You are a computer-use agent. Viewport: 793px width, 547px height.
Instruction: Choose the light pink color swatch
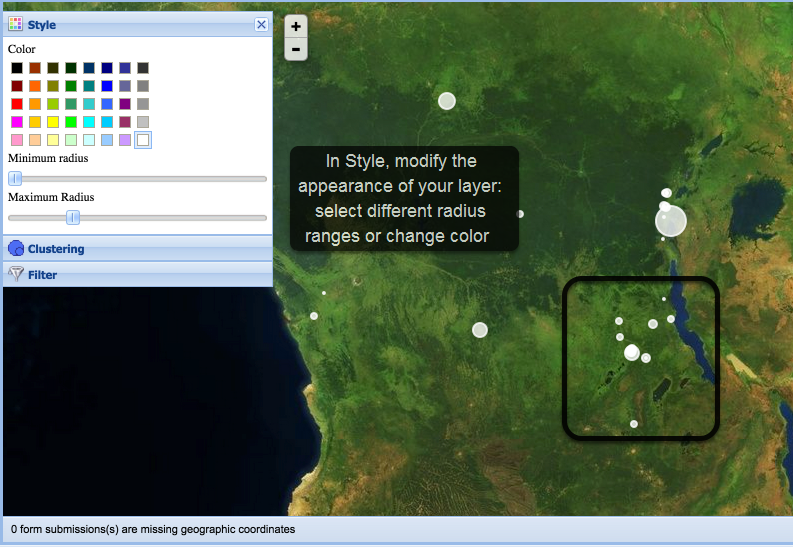(17, 140)
